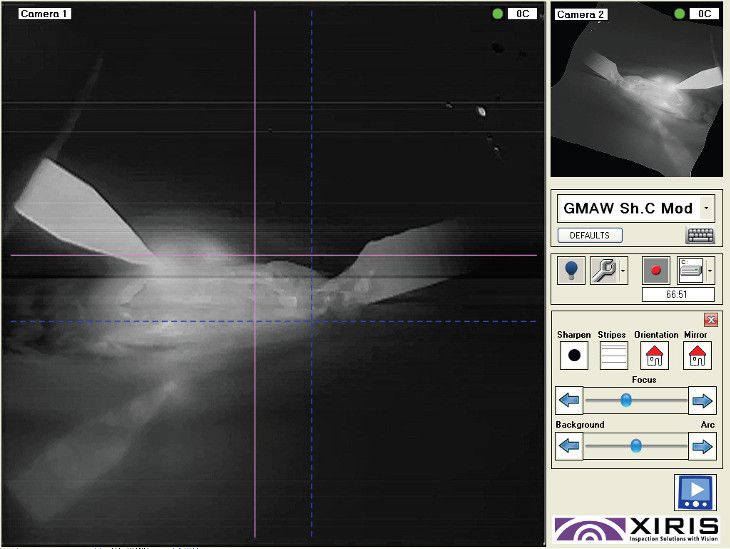This screenshot has height=549, width=730.
Task: Increase Arc with the right arrow
Action: tap(703, 446)
